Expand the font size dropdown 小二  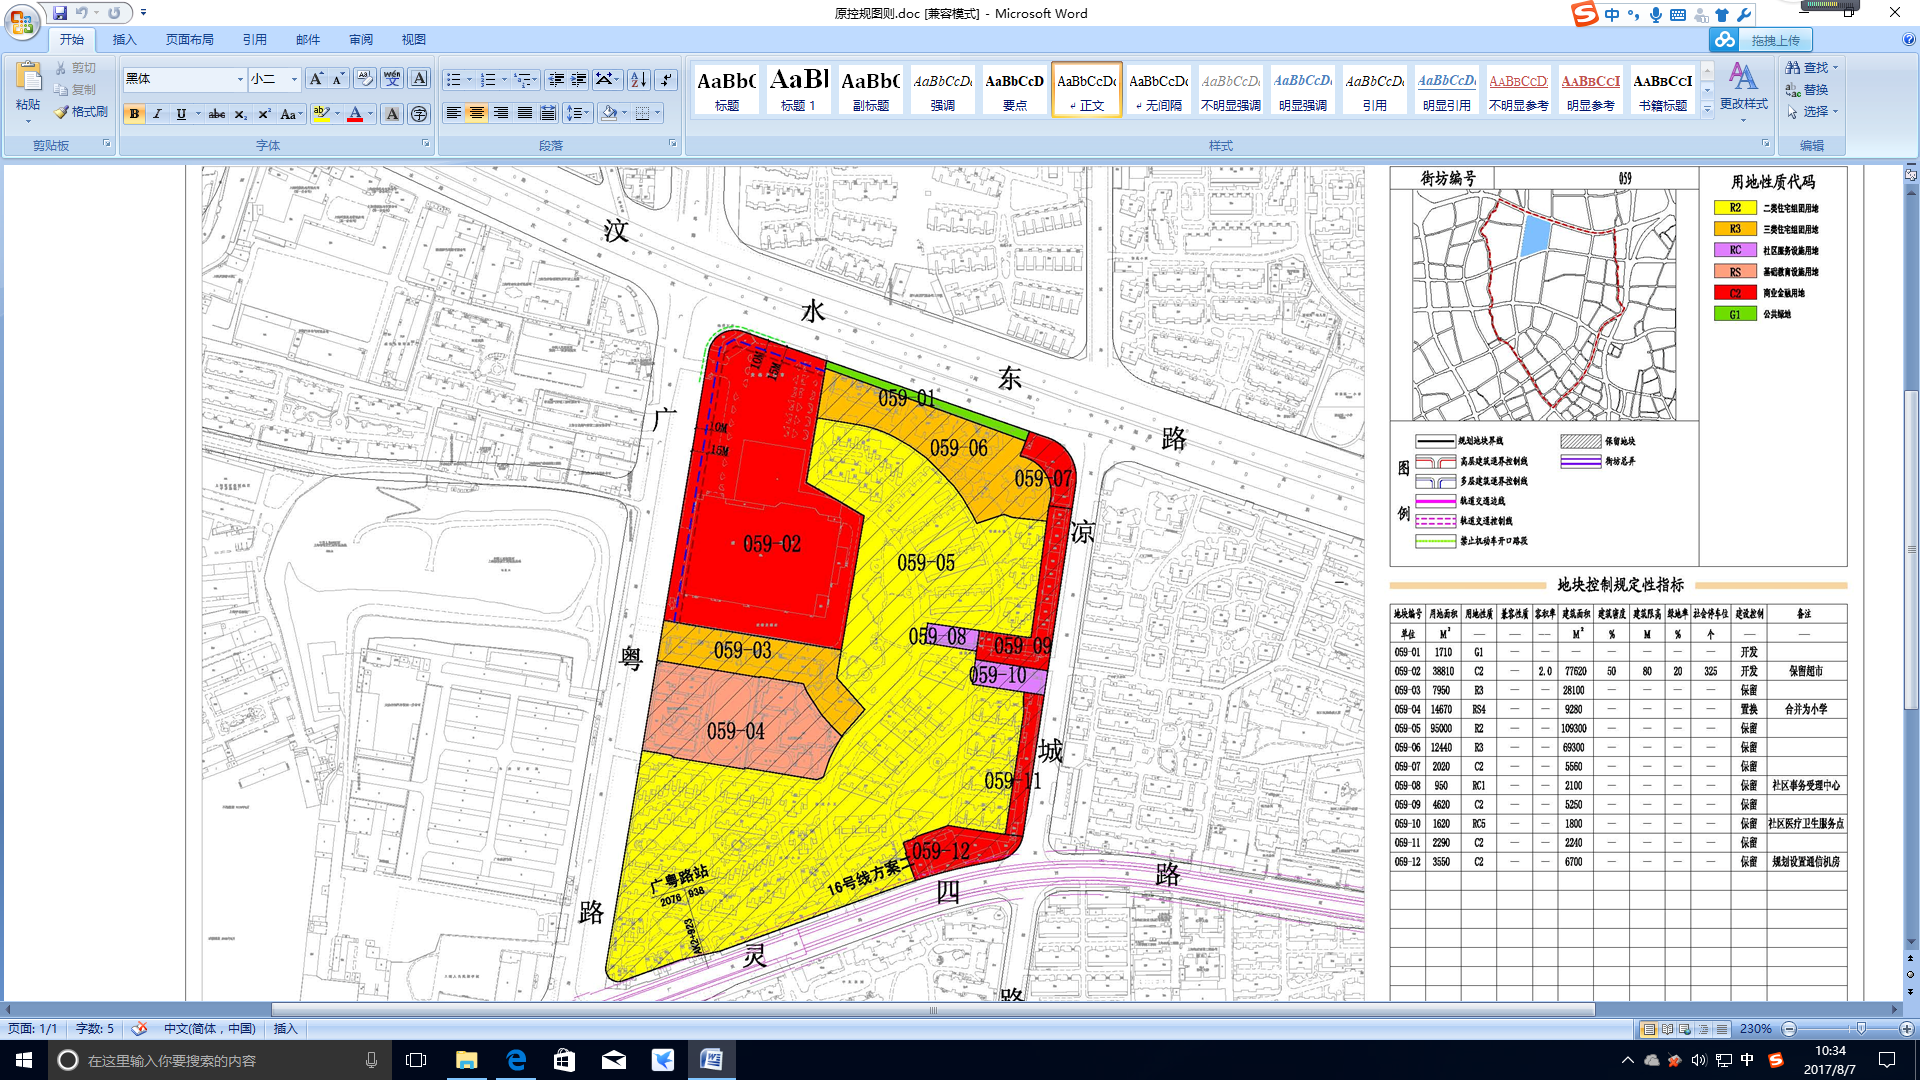(x=294, y=79)
